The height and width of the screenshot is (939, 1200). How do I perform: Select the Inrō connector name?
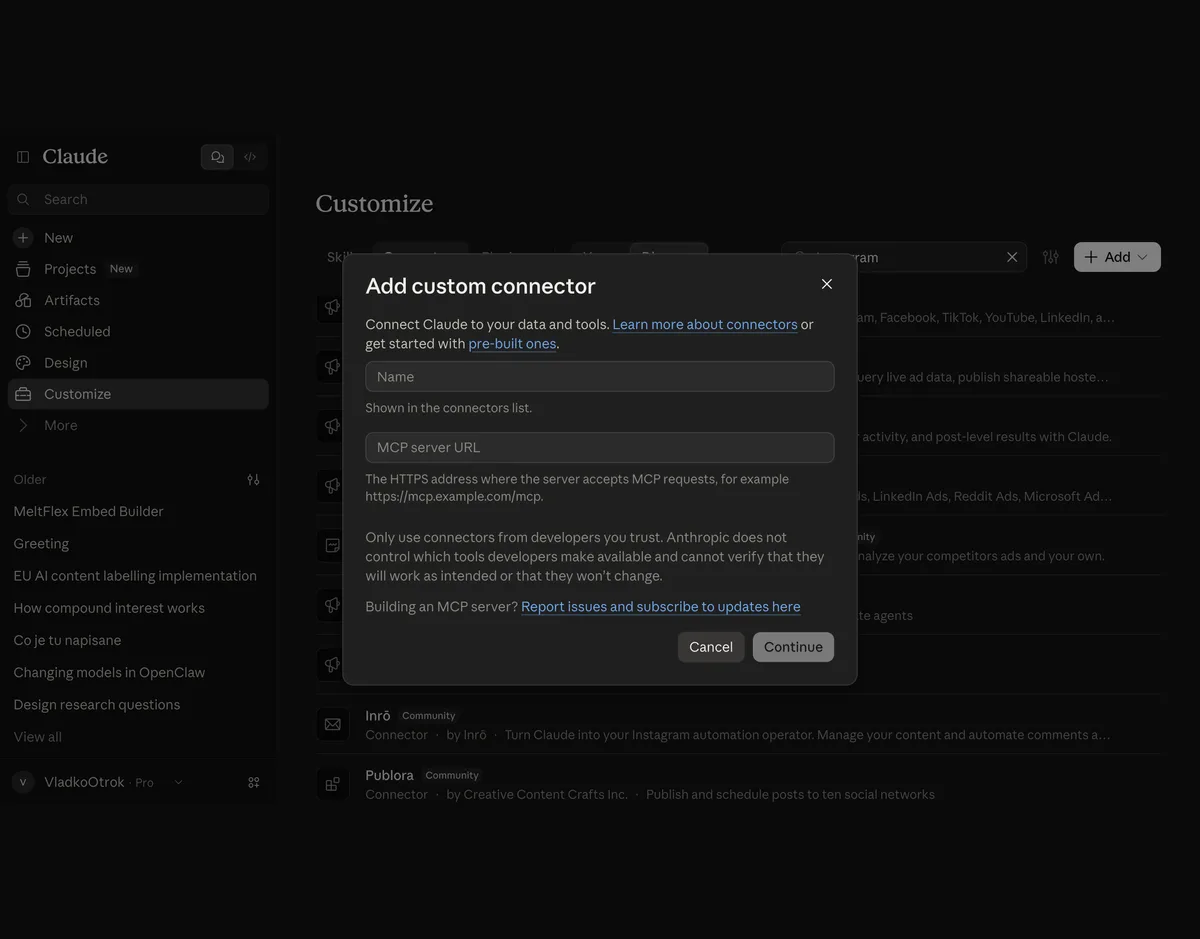378,715
